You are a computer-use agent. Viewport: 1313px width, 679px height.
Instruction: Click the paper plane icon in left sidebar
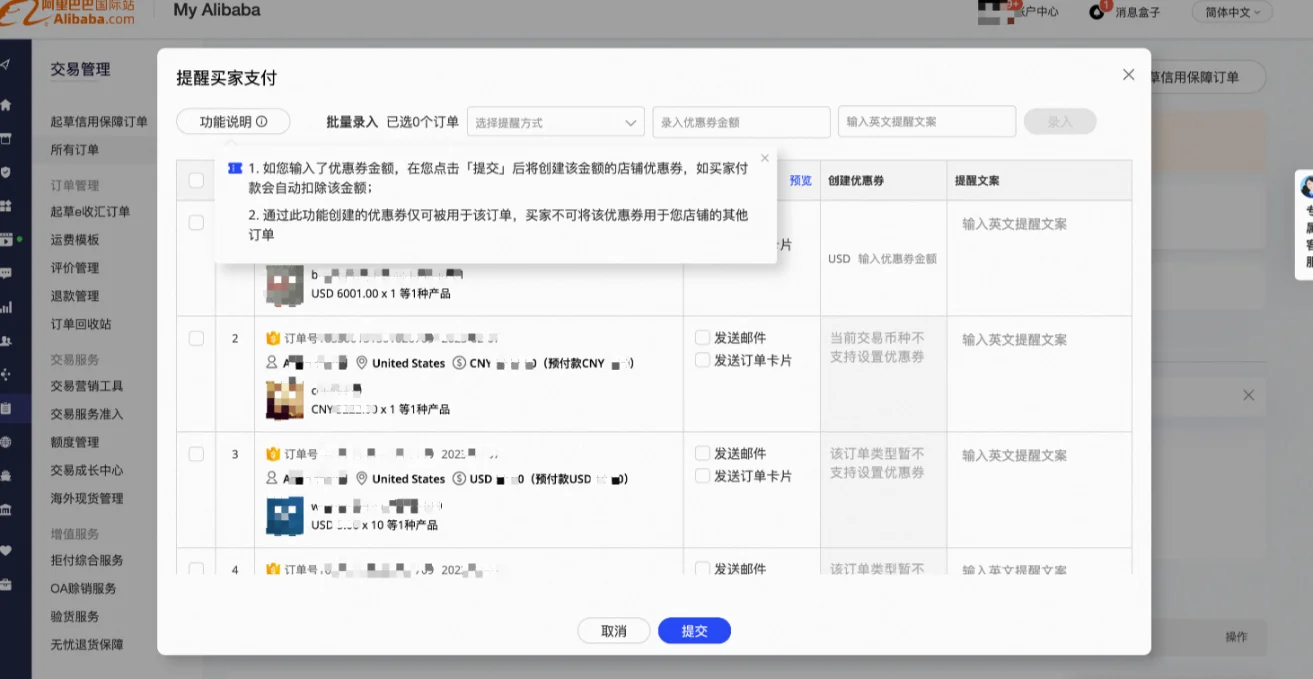pos(6,65)
